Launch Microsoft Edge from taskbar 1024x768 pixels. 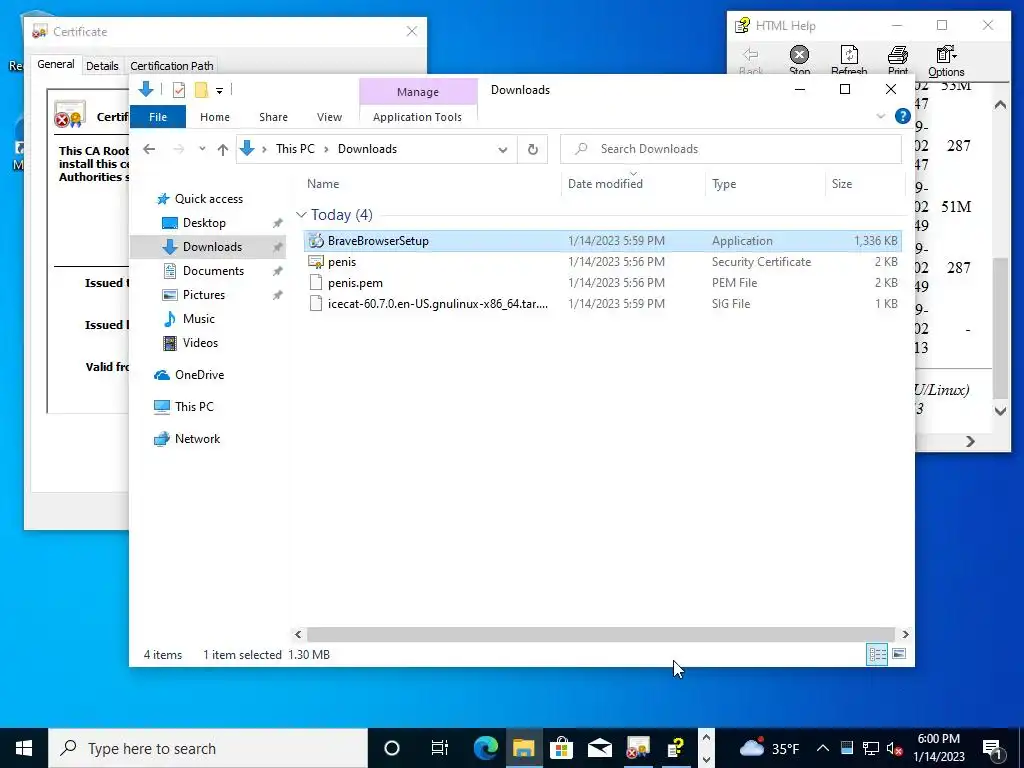click(x=485, y=748)
